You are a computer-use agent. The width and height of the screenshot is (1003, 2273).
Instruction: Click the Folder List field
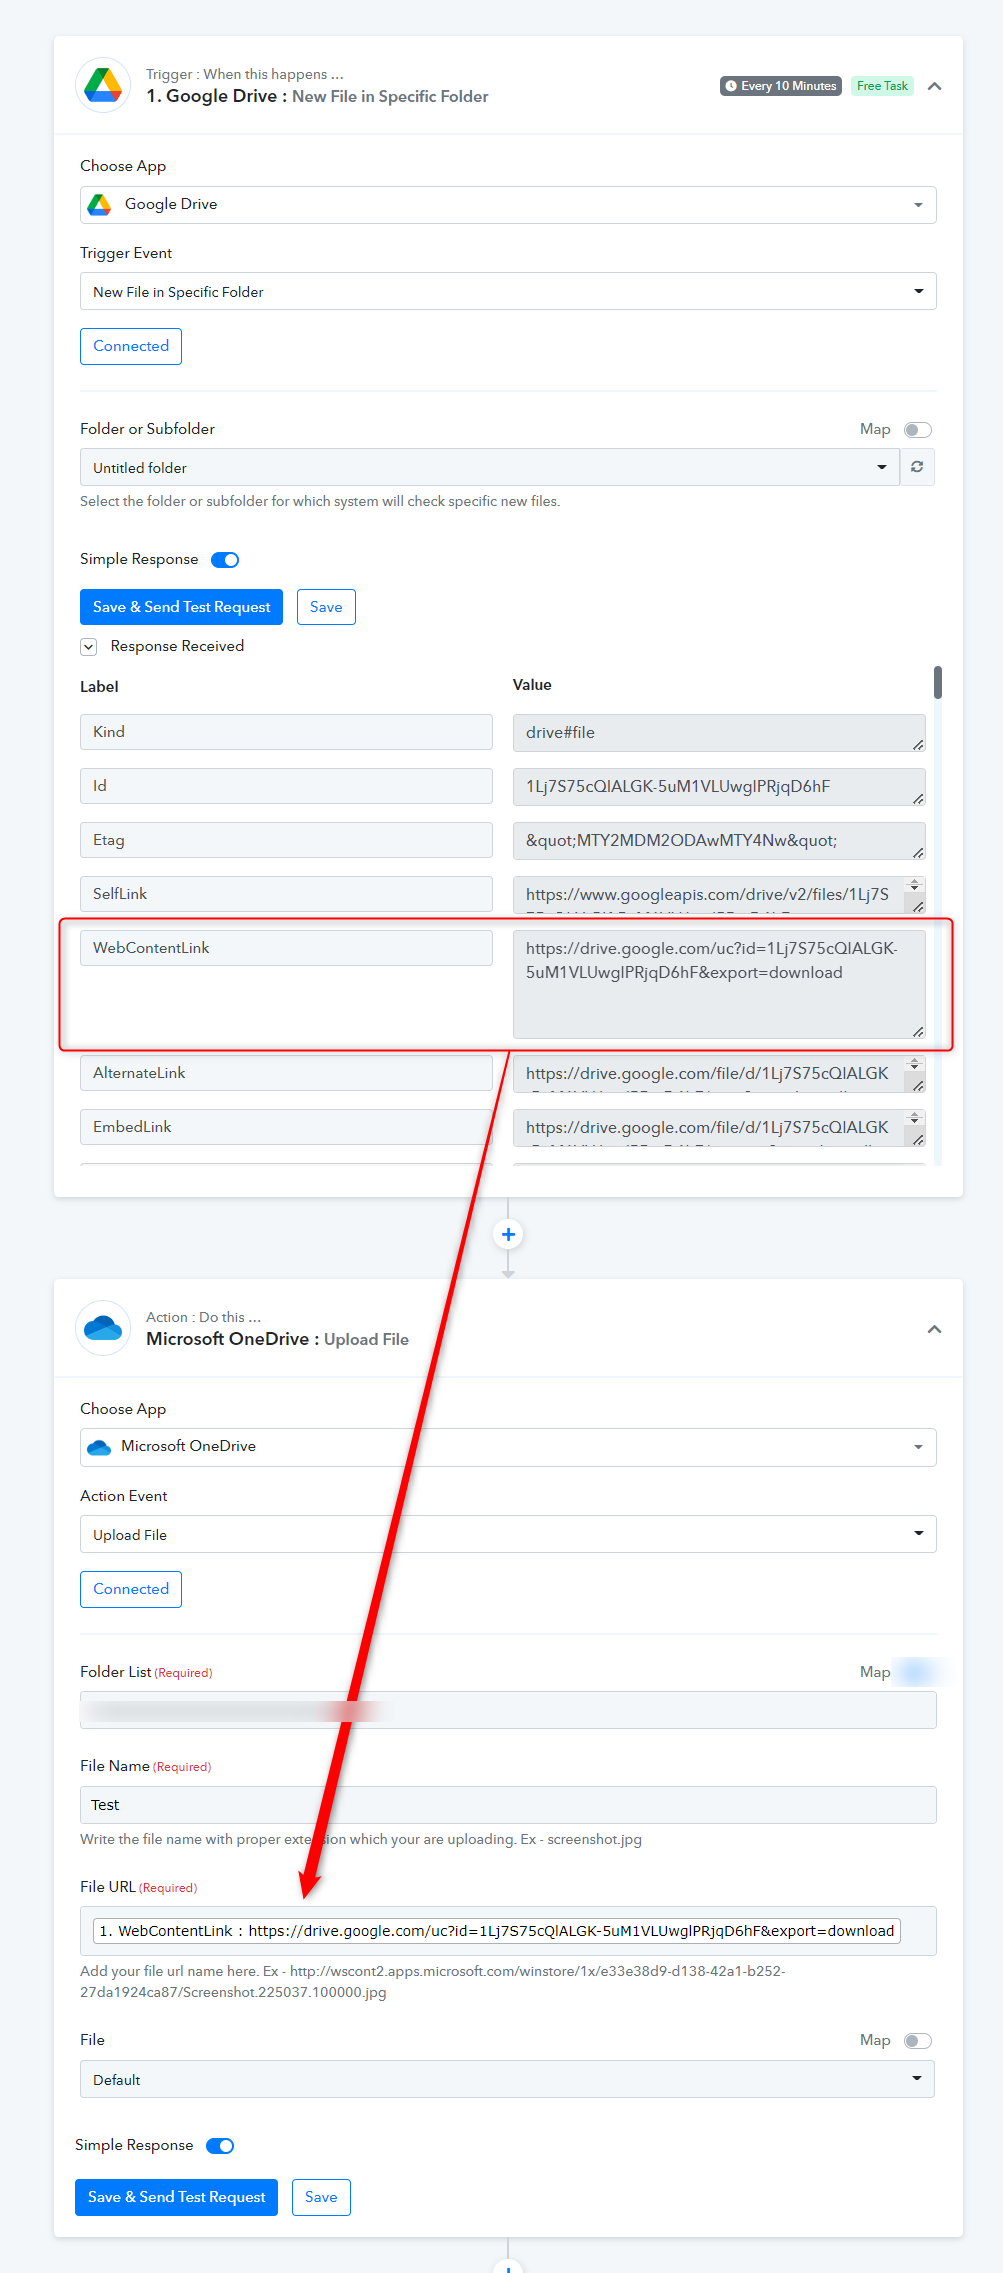[x=508, y=1710]
